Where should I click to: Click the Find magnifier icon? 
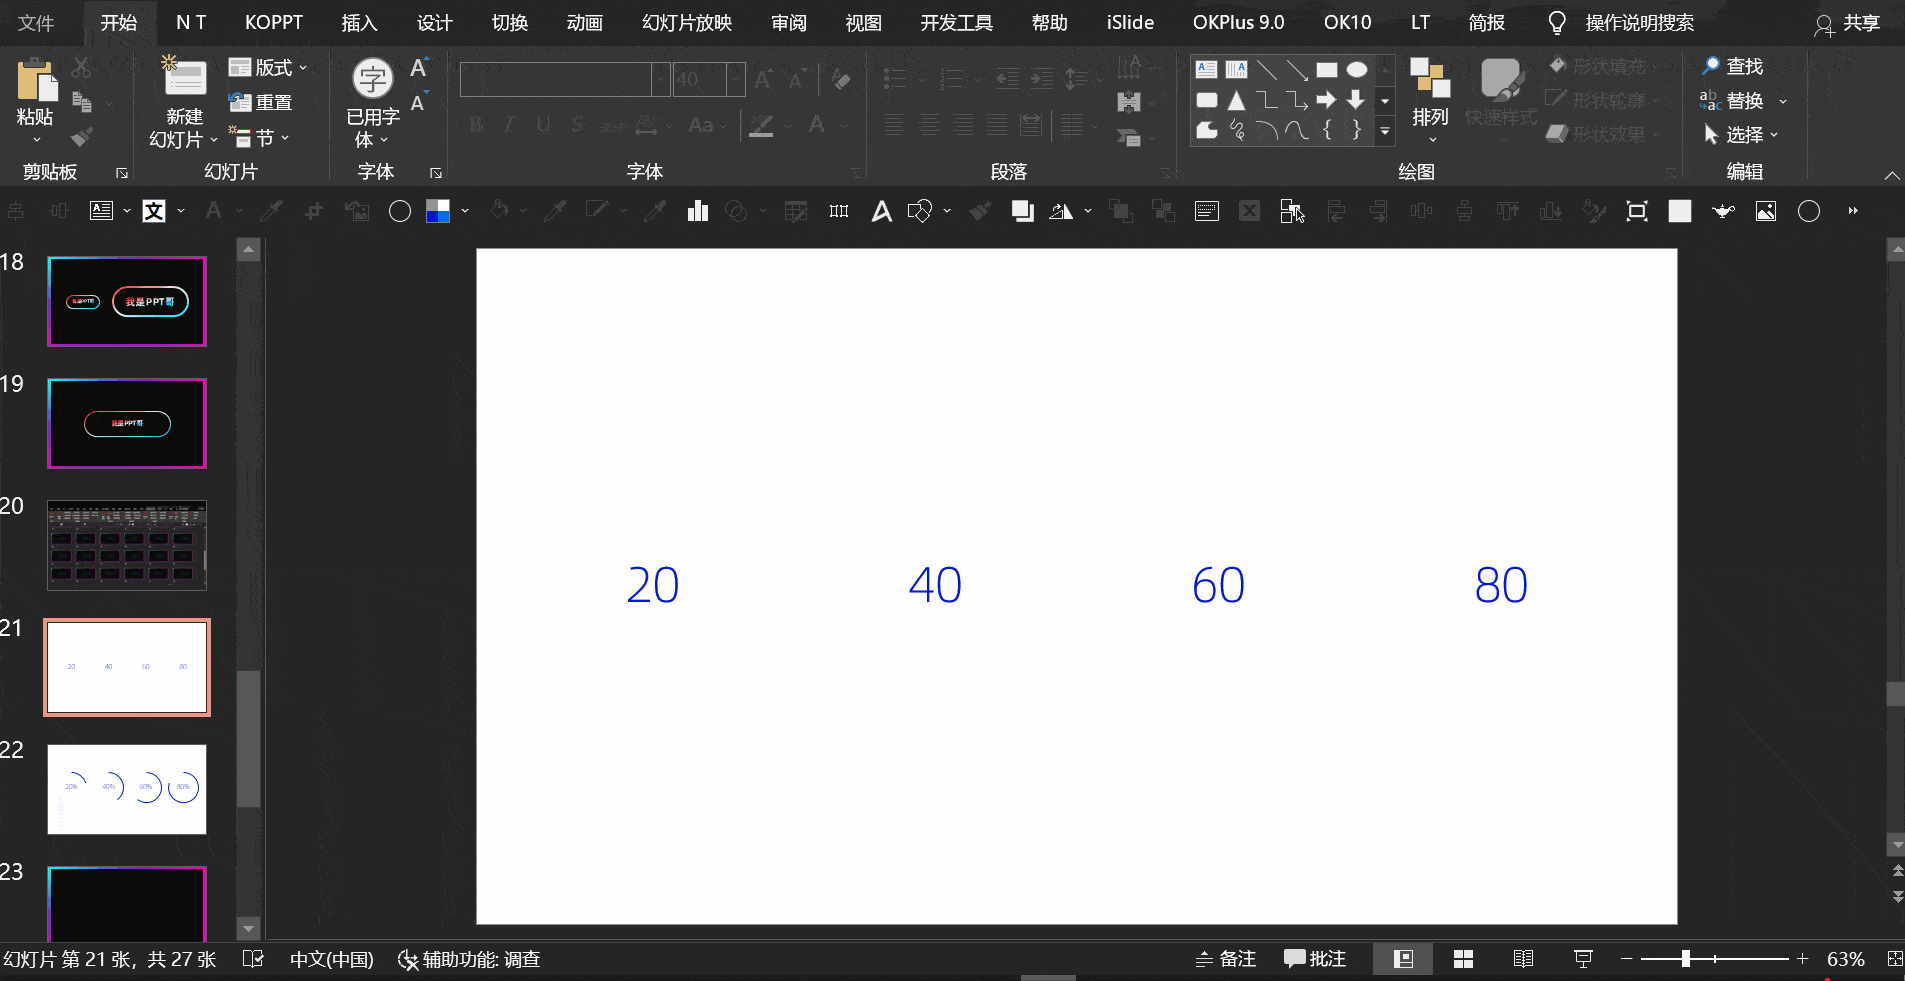[x=1711, y=66]
